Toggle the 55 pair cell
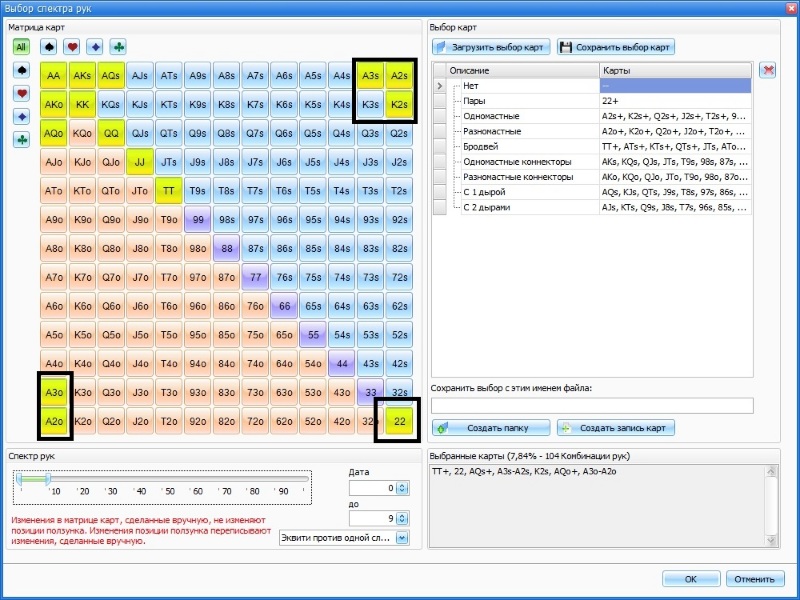This screenshot has height=600, width=800. coord(313,335)
